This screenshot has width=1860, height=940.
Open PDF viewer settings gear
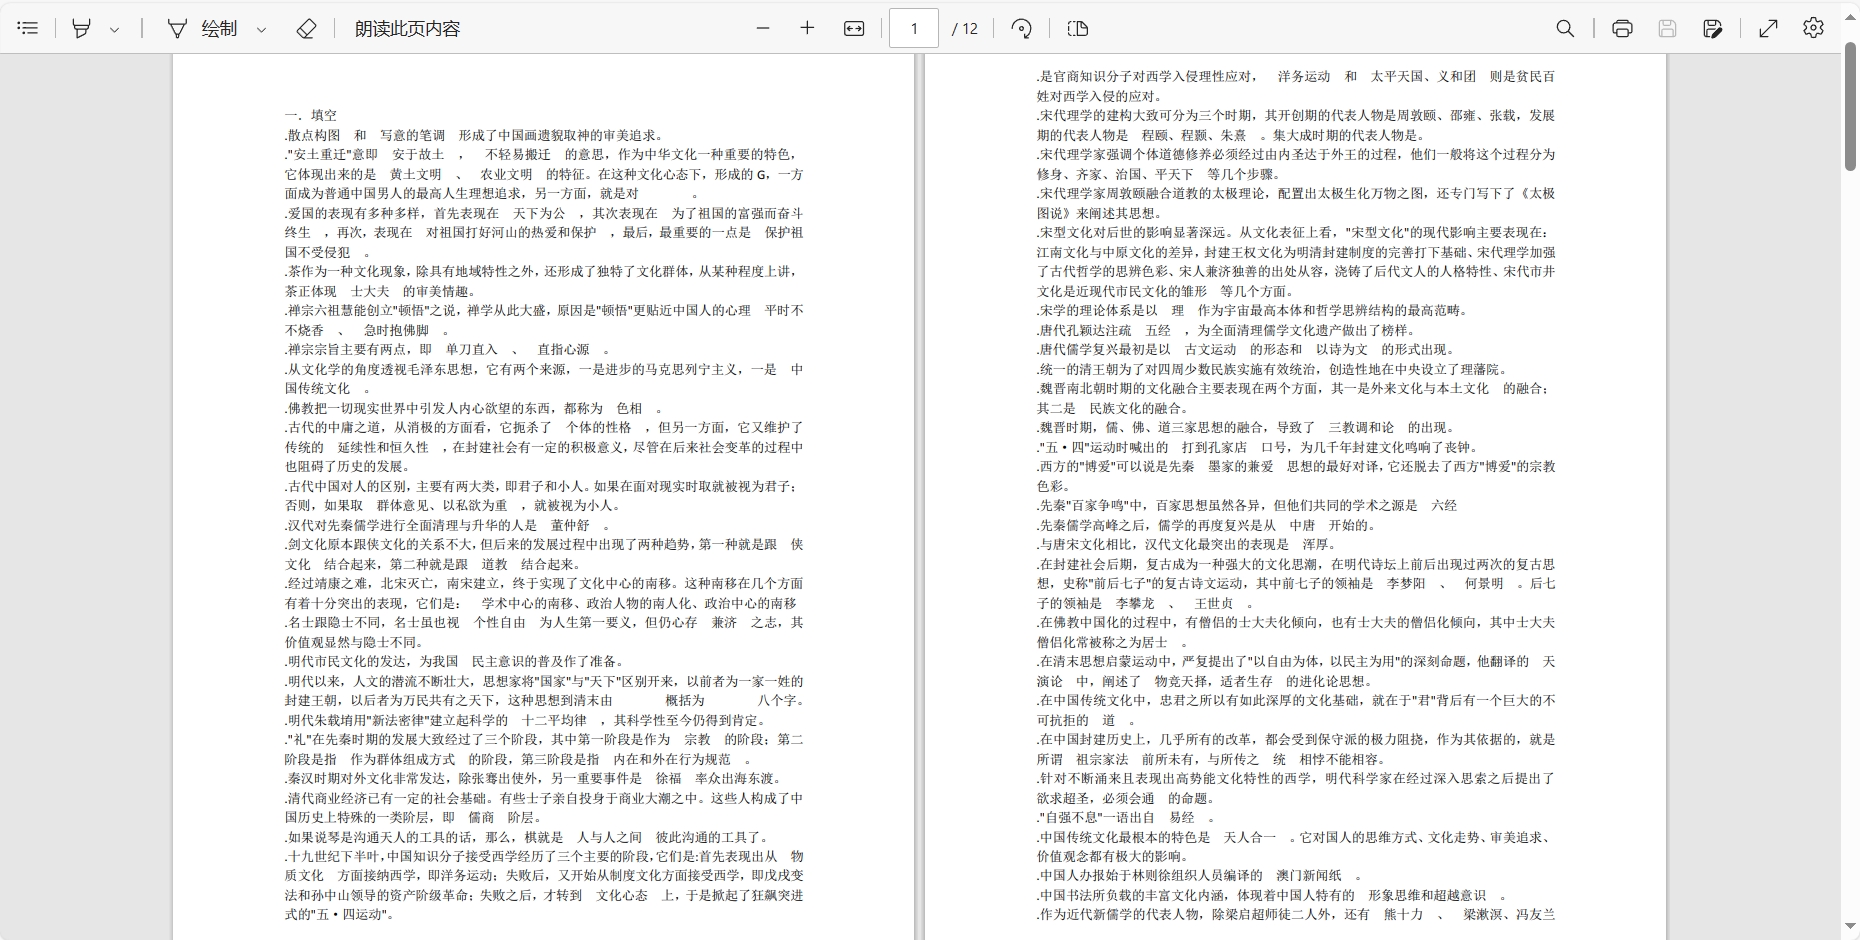(1813, 28)
